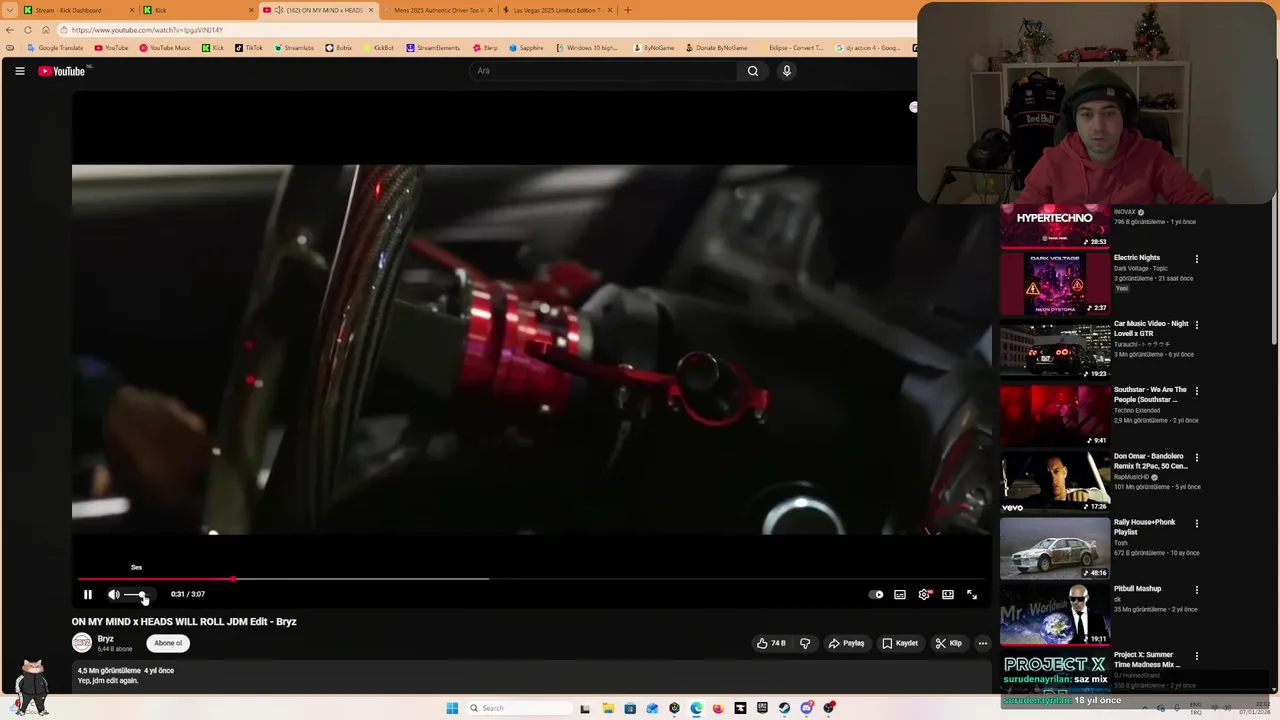Open Don Omar - Bandolero options menu

point(1196,457)
